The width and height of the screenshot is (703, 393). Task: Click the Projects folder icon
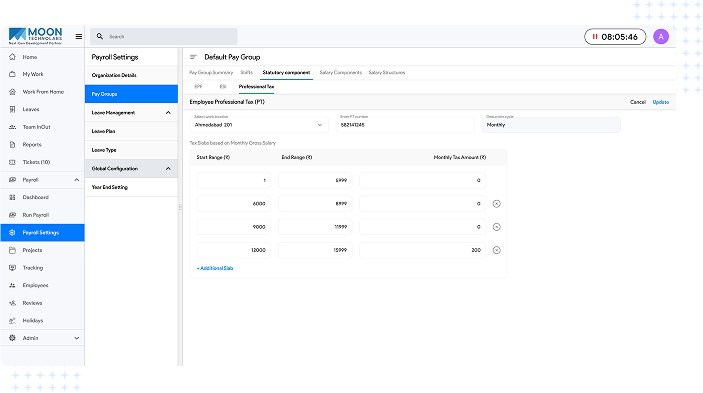click(13, 250)
